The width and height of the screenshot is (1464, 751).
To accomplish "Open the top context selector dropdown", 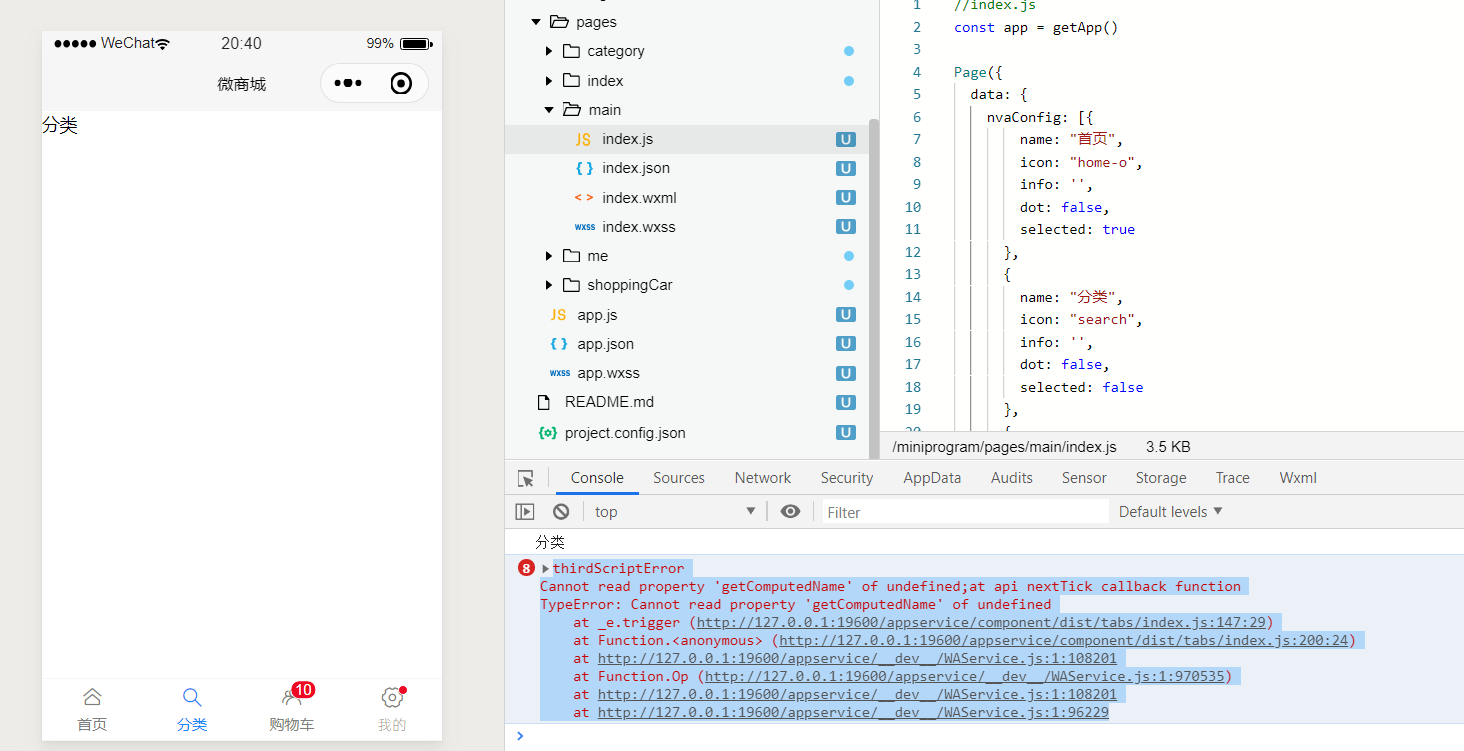I will pos(675,511).
